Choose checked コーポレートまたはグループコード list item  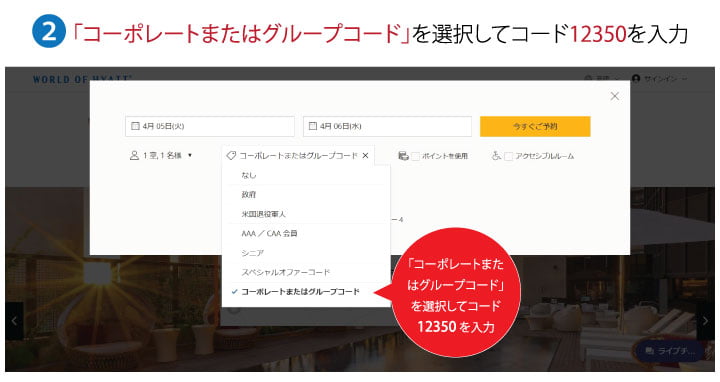coord(306,292)
